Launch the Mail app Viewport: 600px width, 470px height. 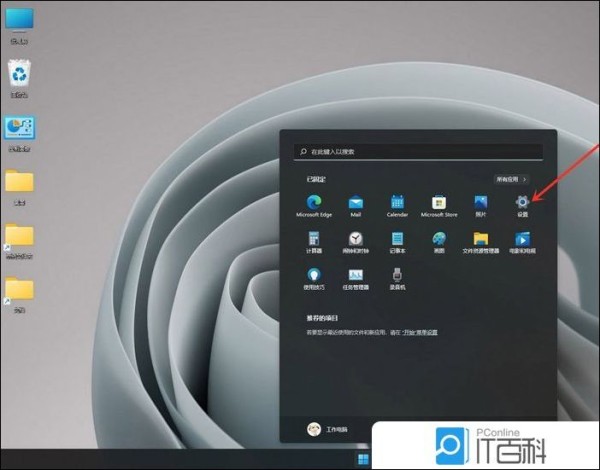[x=355, y=206]
